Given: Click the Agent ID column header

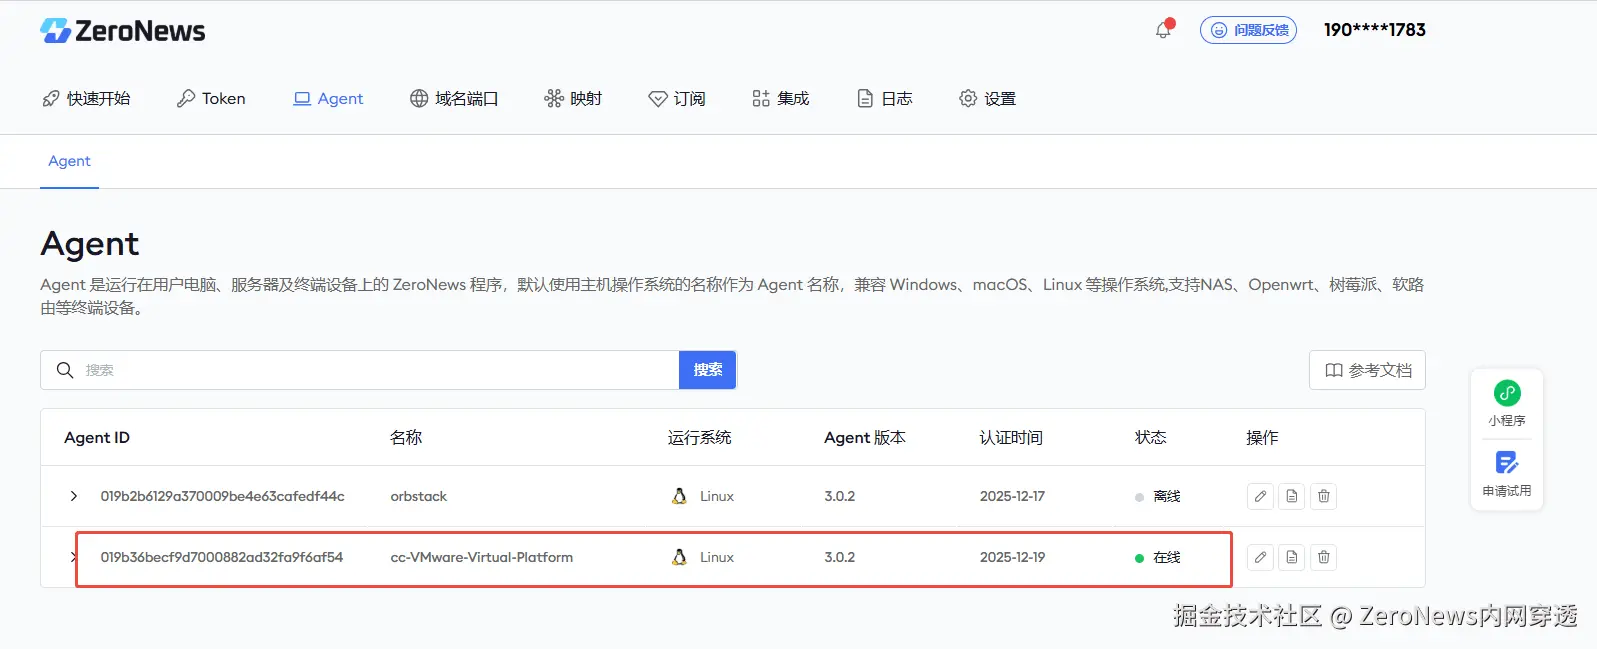Looking at the screenshot, I should [97, 437].
